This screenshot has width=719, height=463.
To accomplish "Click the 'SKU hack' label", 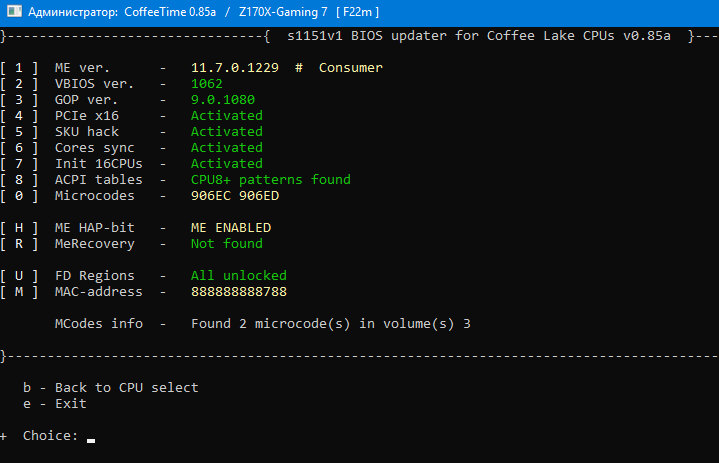I will pyautogui.click(x=87, y=132).
